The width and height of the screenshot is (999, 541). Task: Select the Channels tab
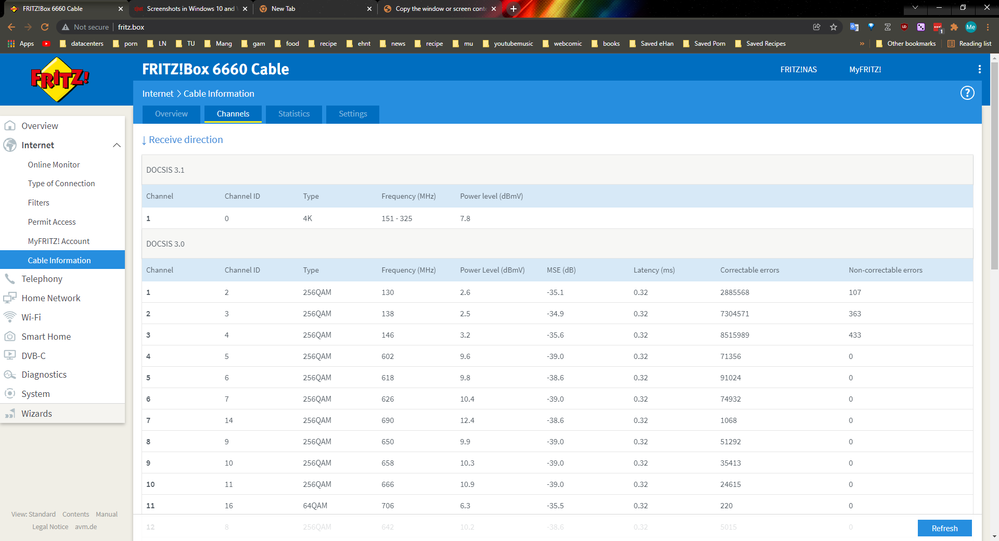tap(233, 114)
